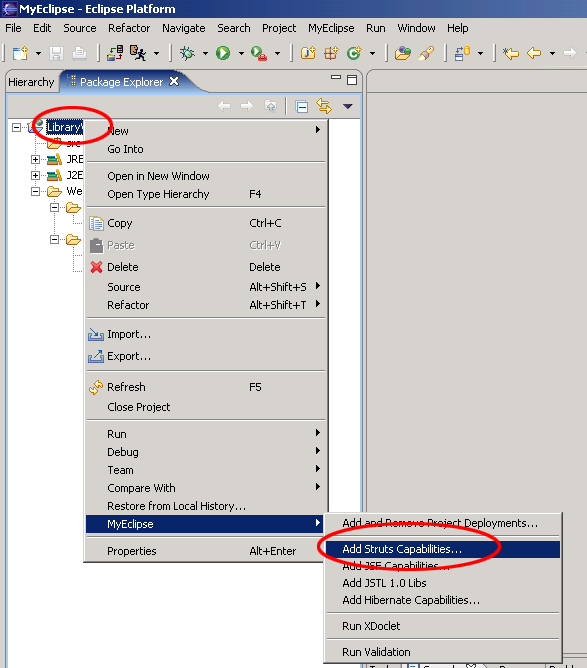The width and height of the screenshot is (587, 668).
Task: Close the Package Explorer tab
Action: (x=174, y=81)
